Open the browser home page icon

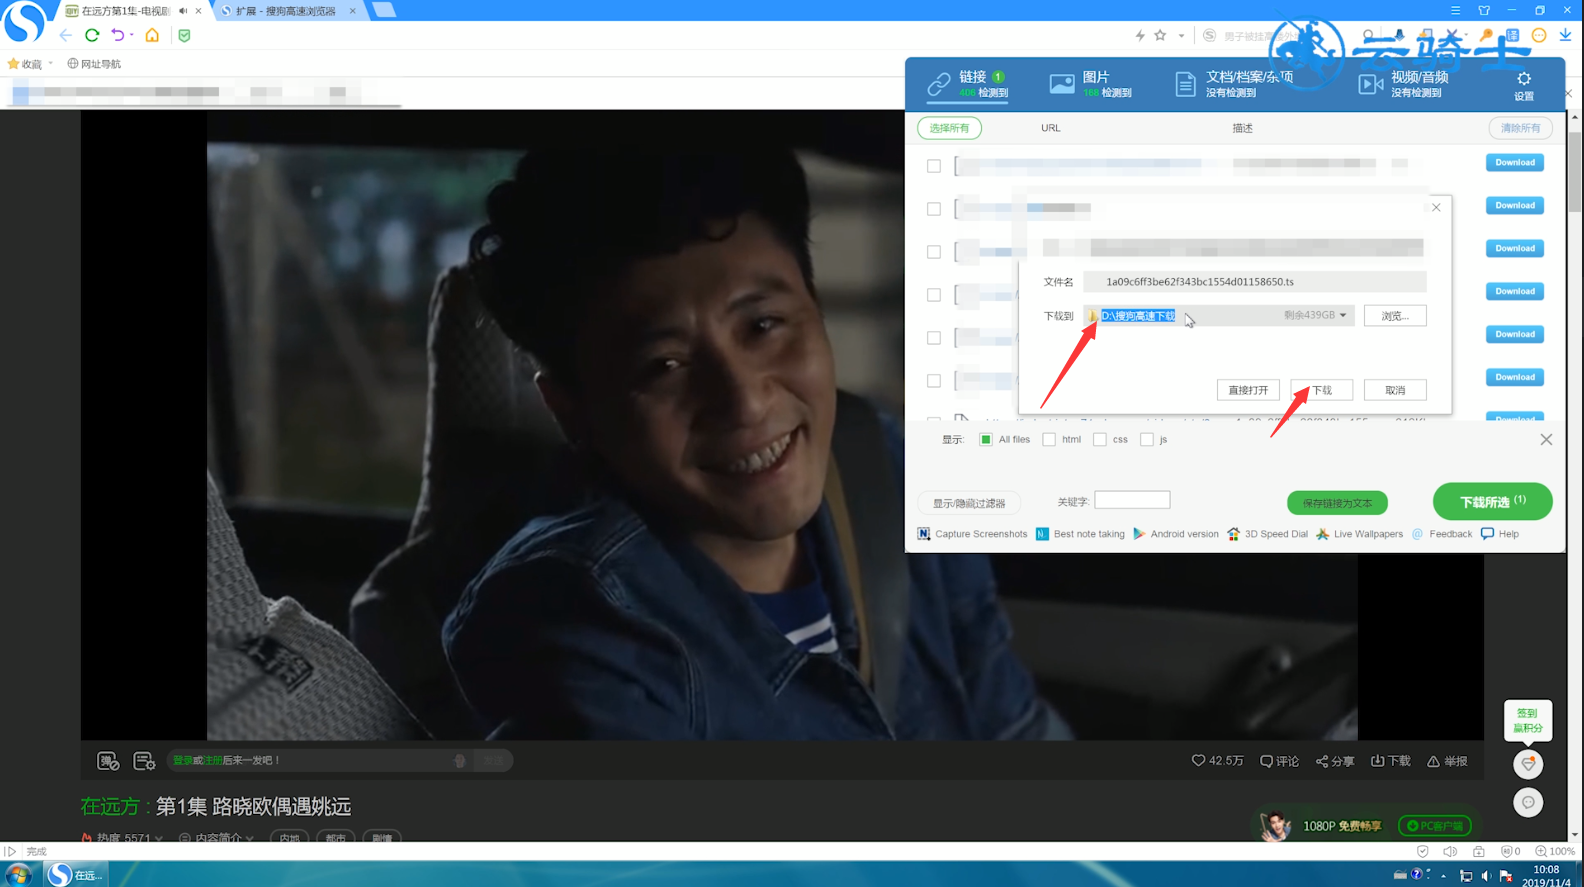[152, 35]
